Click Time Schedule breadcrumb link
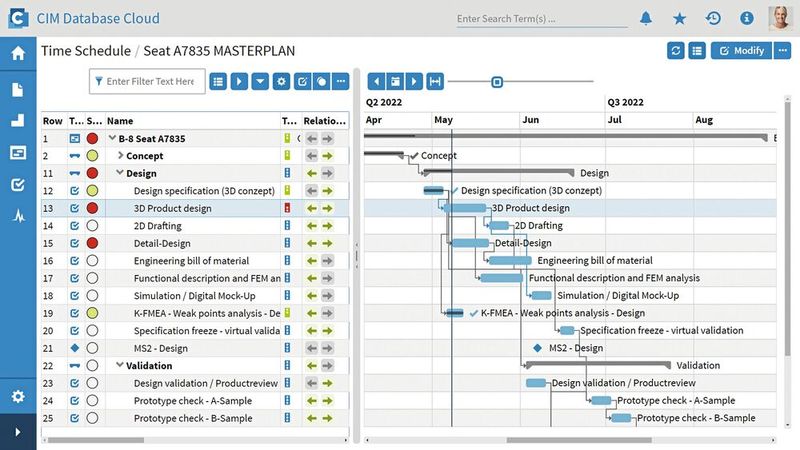 [x=86, y=51]
